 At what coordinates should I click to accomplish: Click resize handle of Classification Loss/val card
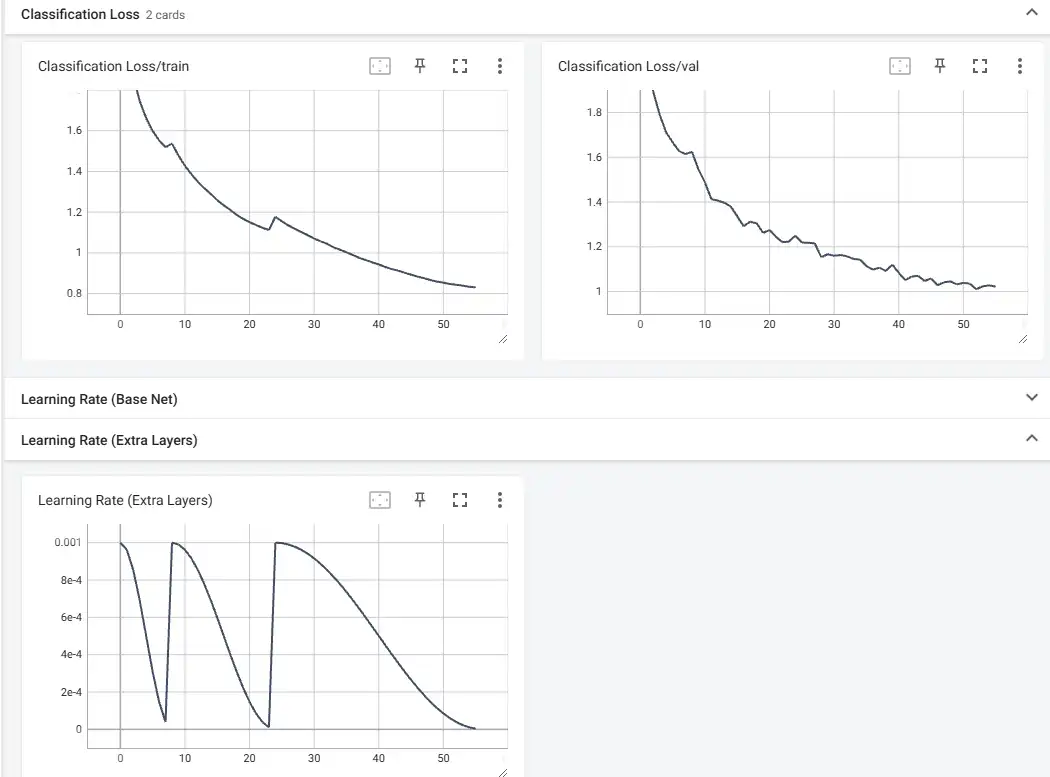pos(1023,340)
